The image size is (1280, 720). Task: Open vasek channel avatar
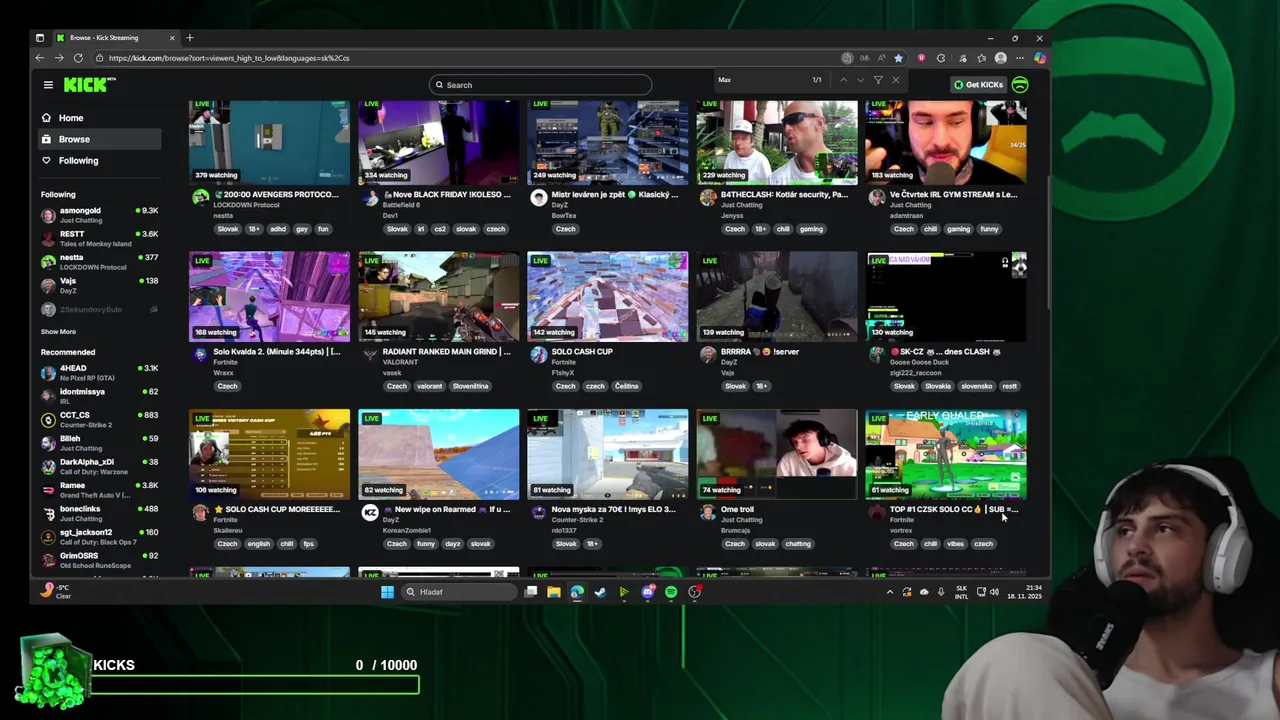click(x=370, y=354)
